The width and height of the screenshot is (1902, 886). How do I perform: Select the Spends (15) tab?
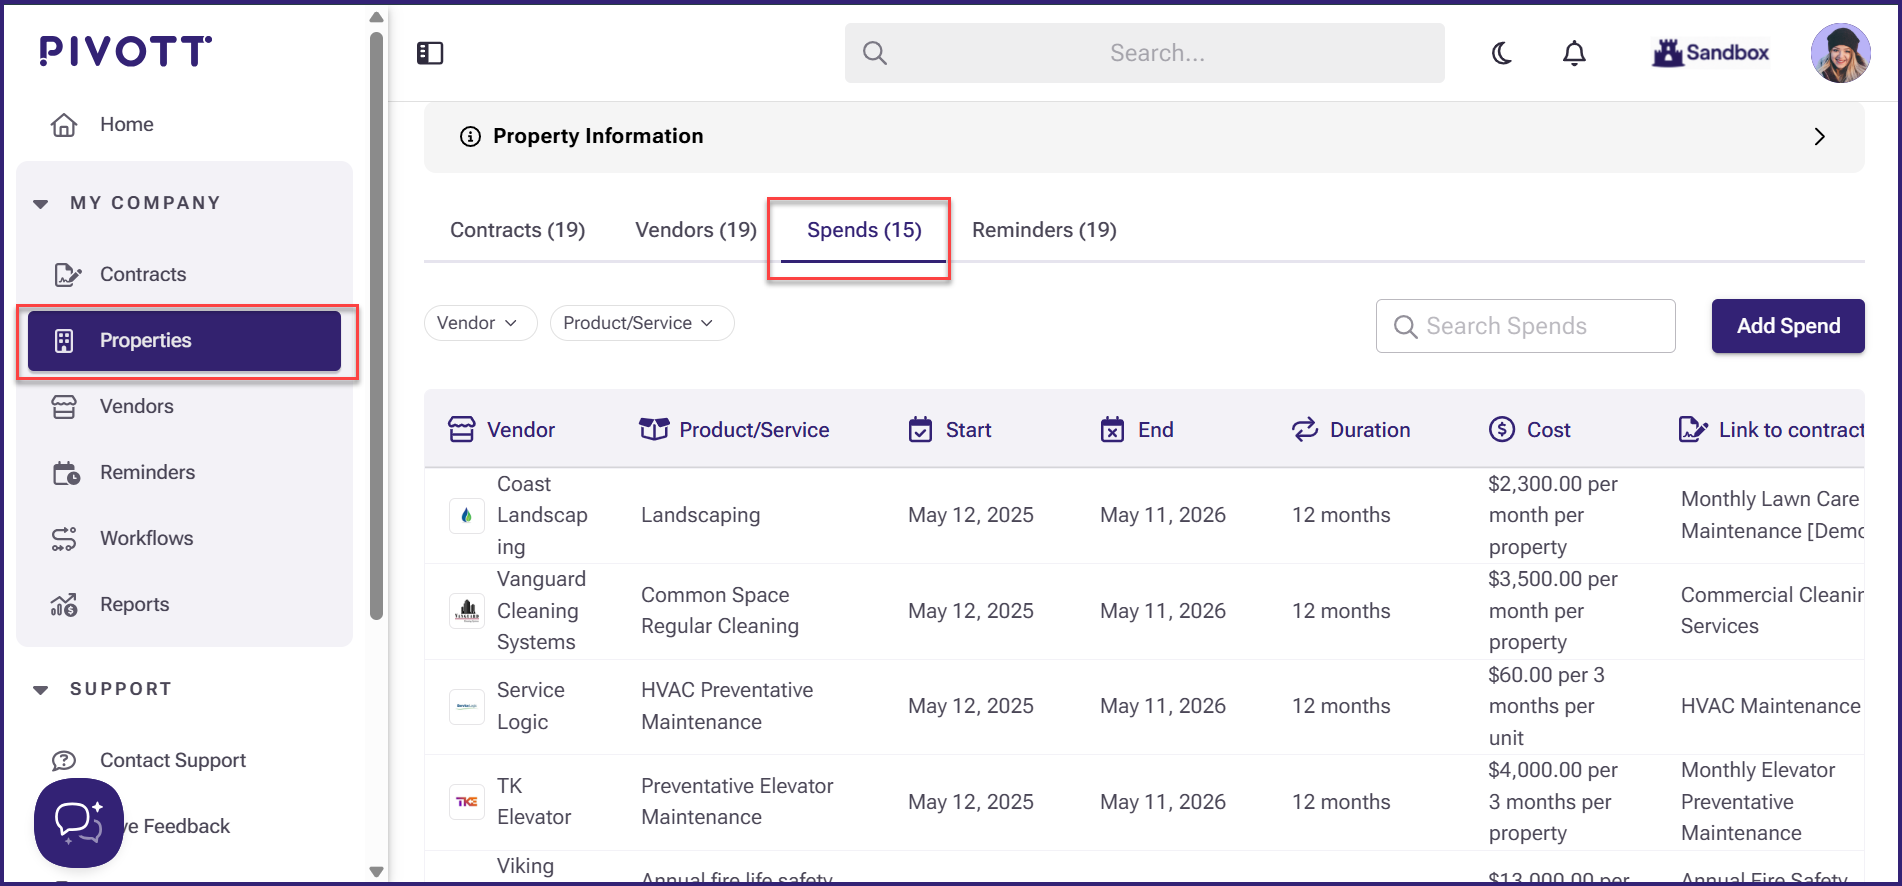tap(864, 230)
